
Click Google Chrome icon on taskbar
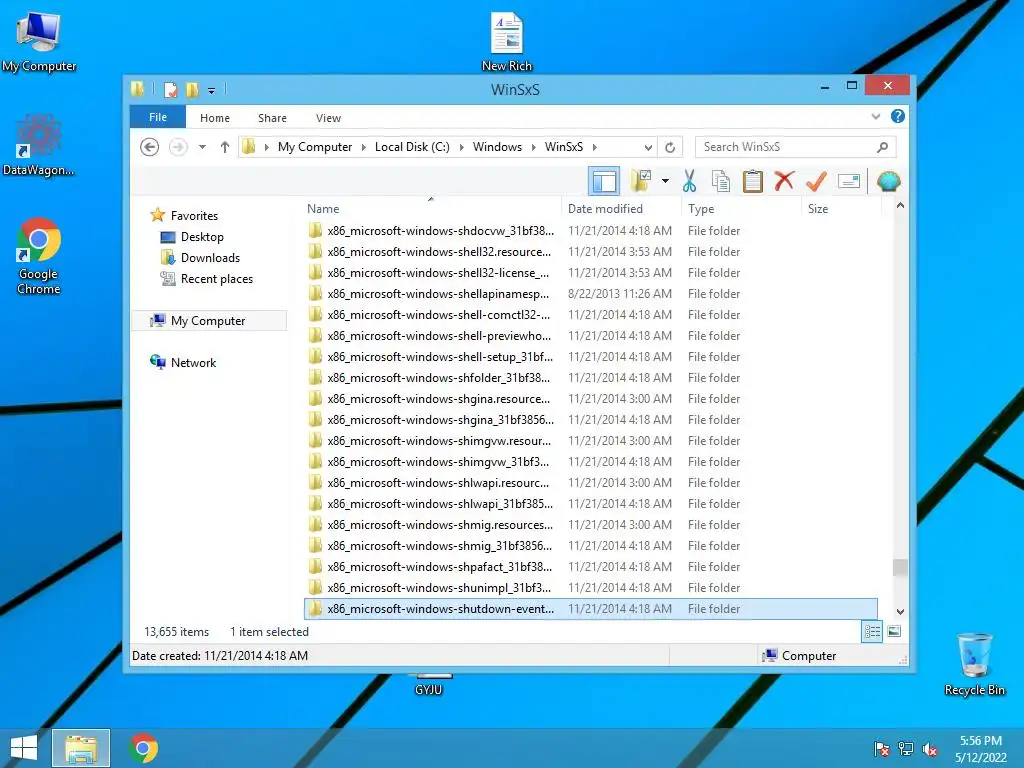pos(143,748)
